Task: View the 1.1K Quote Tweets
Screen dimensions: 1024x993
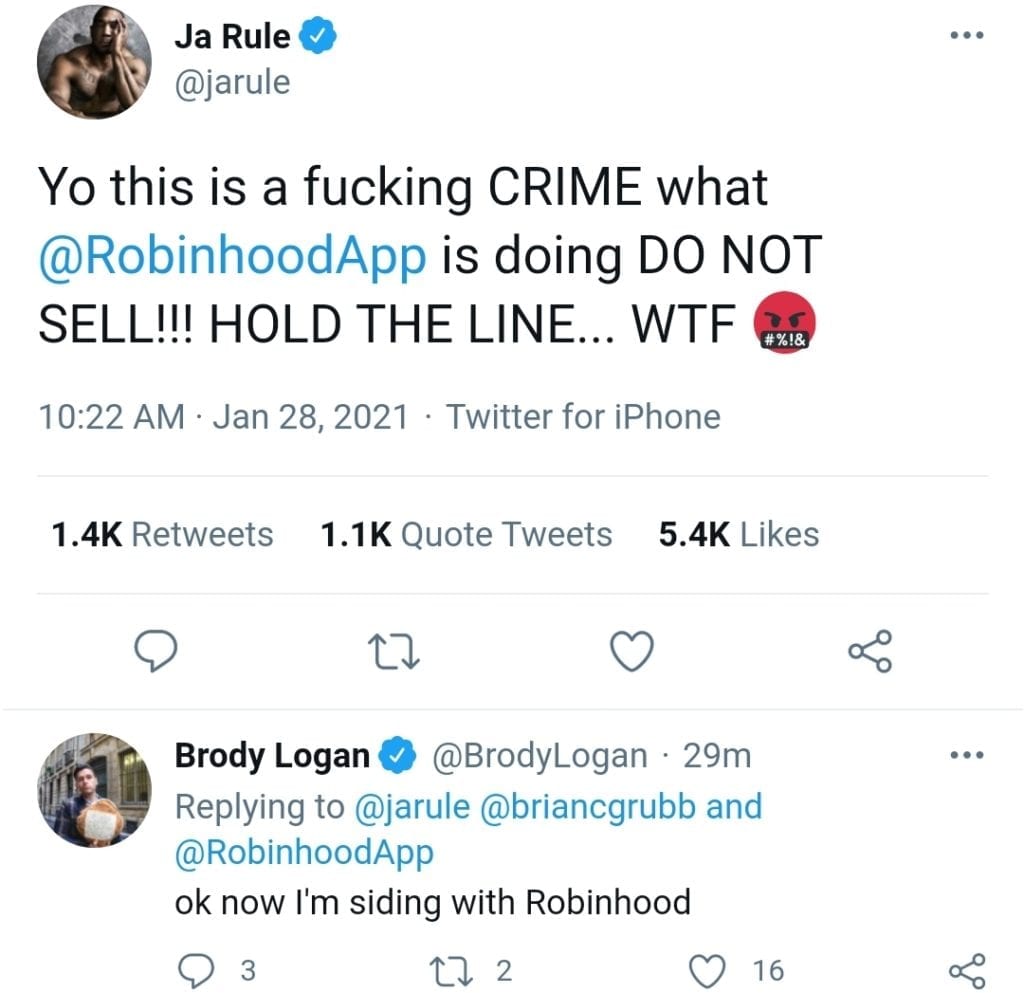Action: coord(466,534)
